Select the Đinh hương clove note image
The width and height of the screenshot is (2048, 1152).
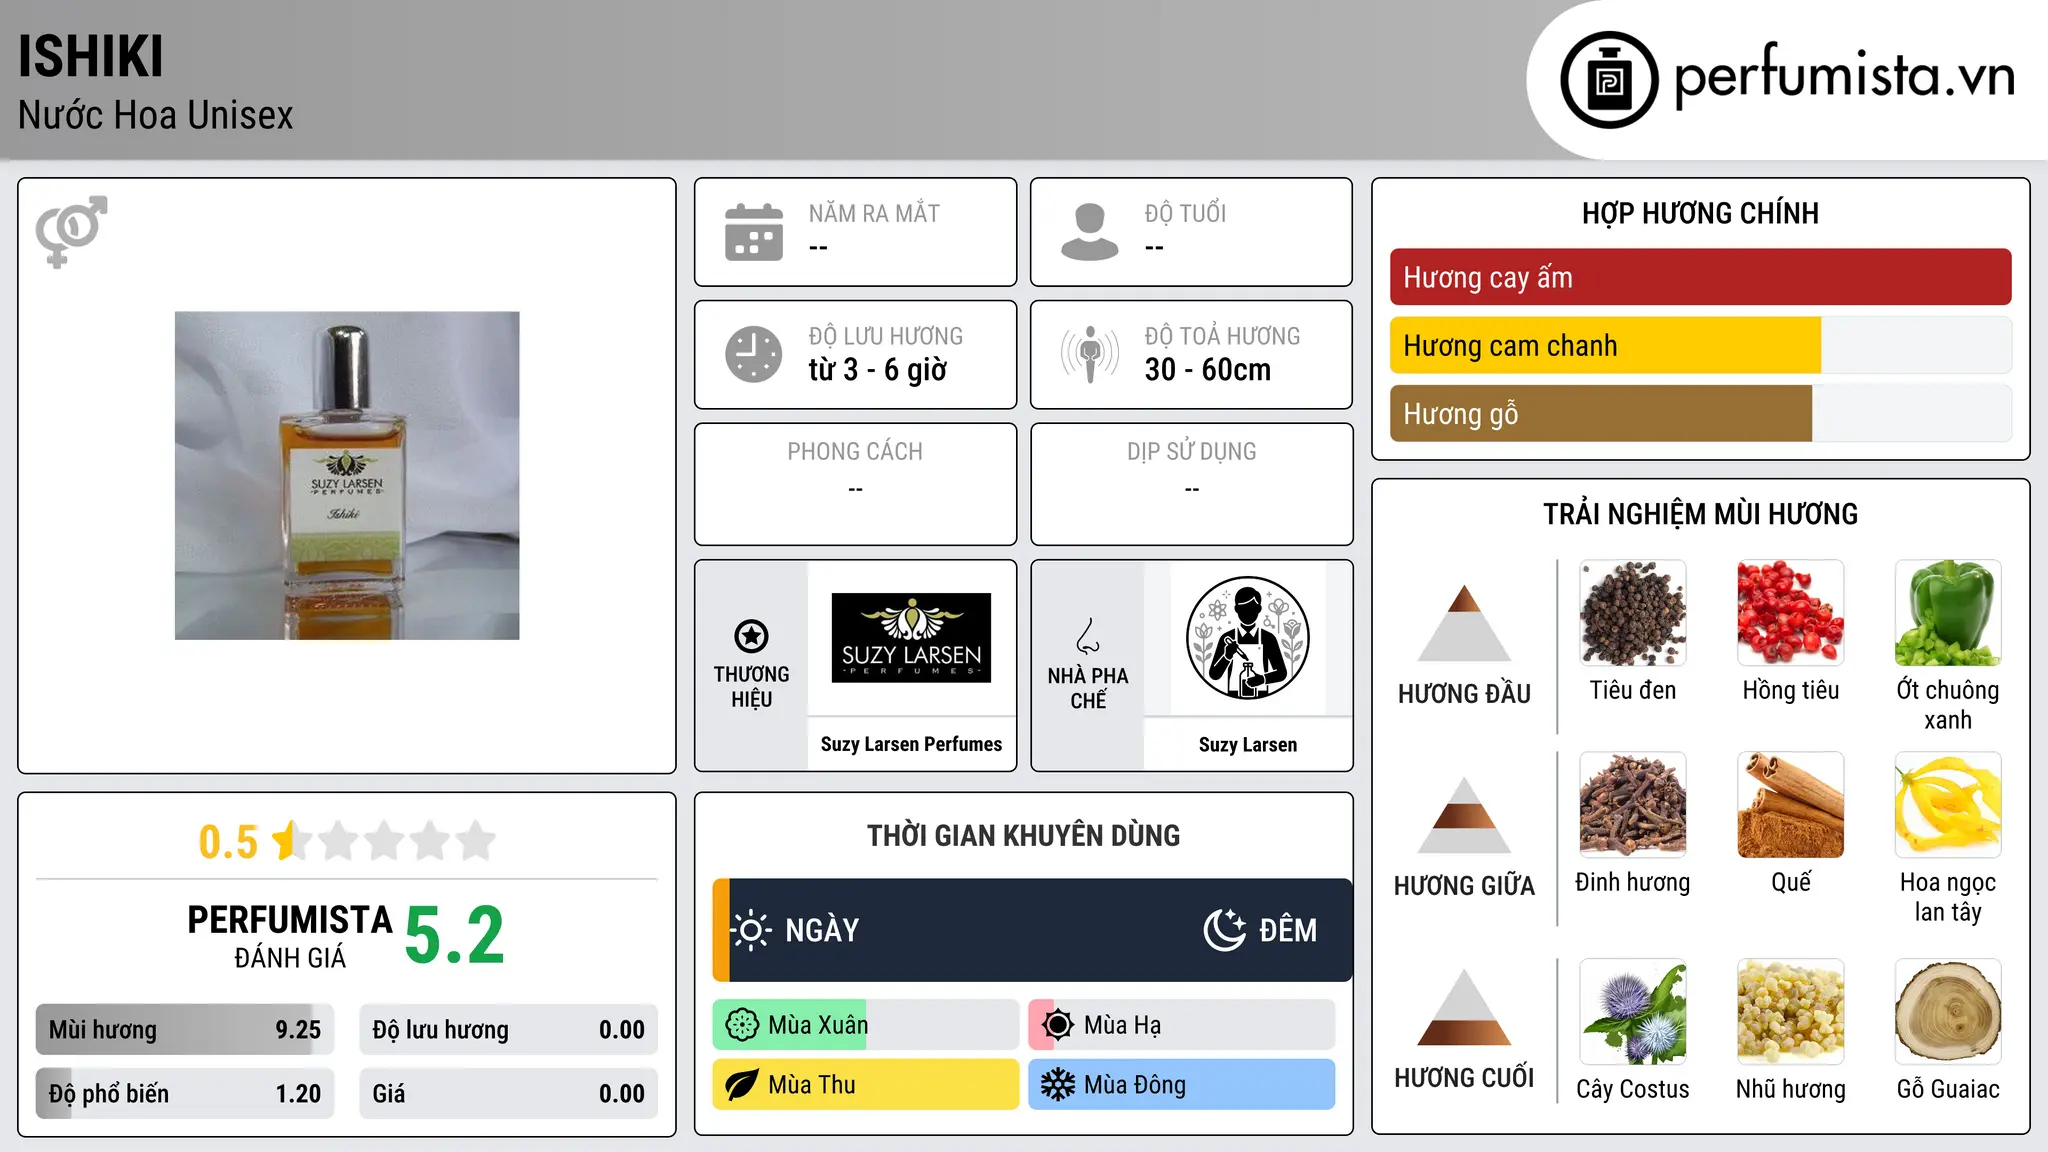(x=1633, y=805)
